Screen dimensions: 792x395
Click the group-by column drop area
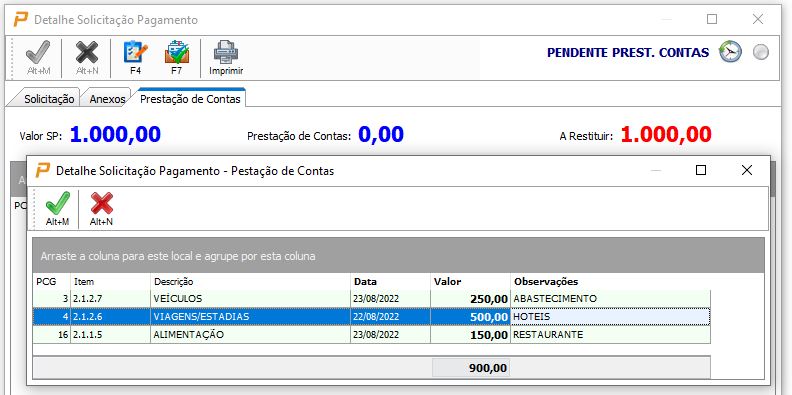point(398,256)
